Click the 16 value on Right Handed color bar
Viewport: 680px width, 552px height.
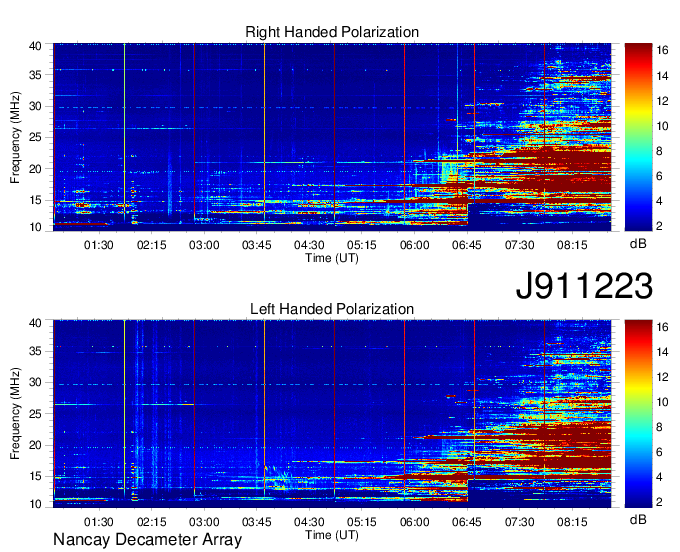point(662,50)
